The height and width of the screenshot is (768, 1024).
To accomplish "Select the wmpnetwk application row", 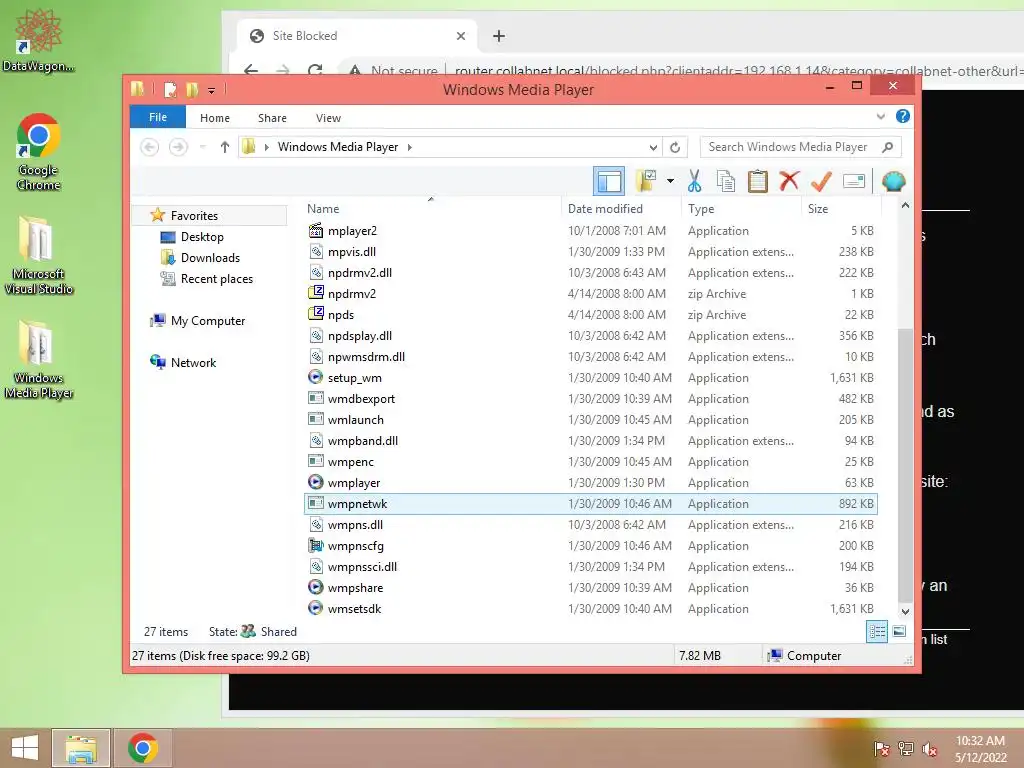I will pyautogui.click(x=591, y=504).
